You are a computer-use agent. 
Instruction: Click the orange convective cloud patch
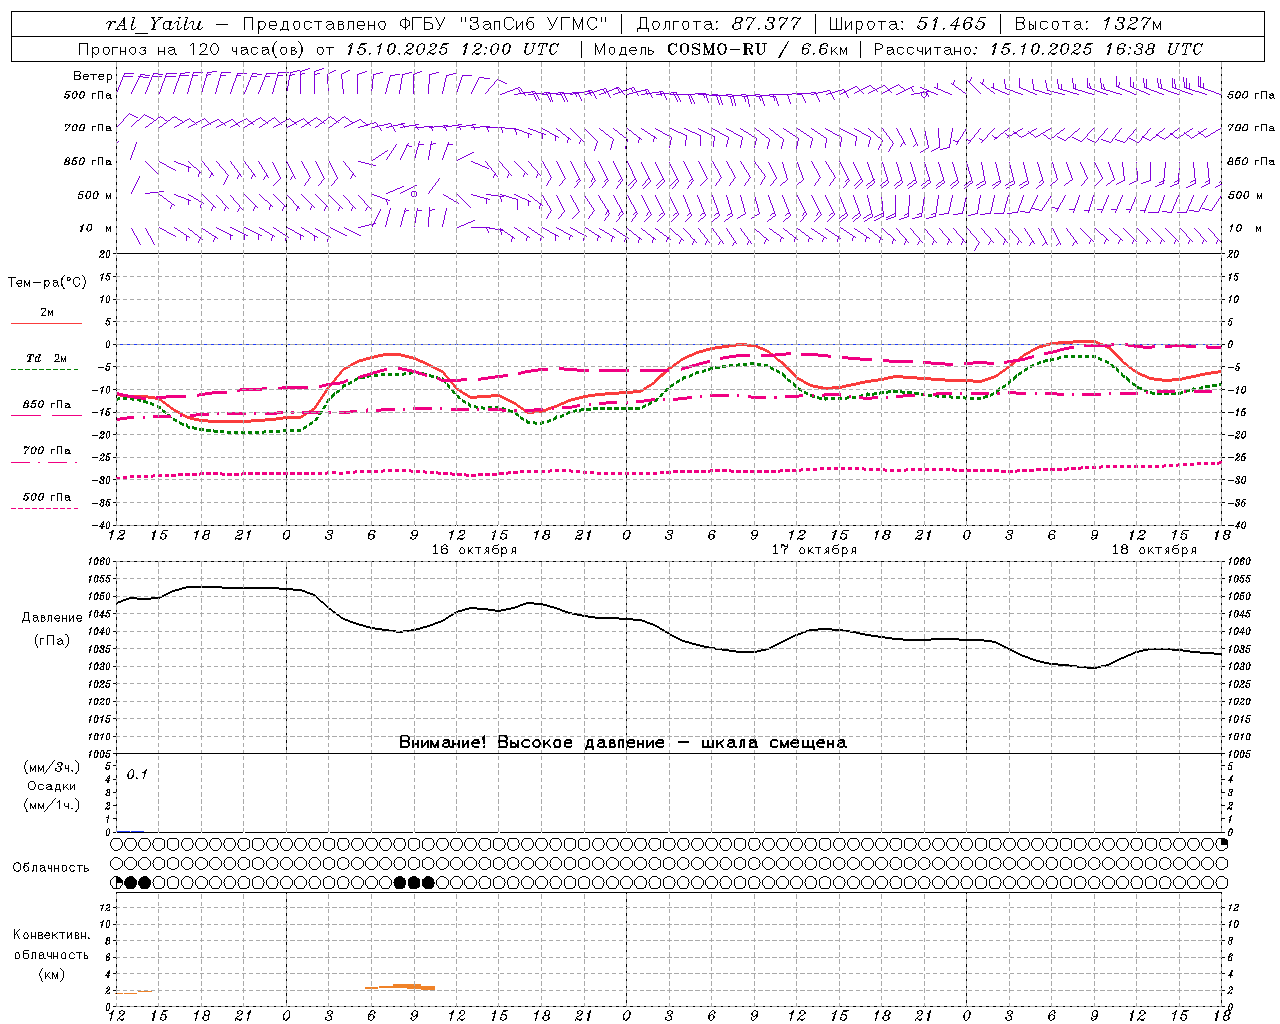[x=401, y=987]
